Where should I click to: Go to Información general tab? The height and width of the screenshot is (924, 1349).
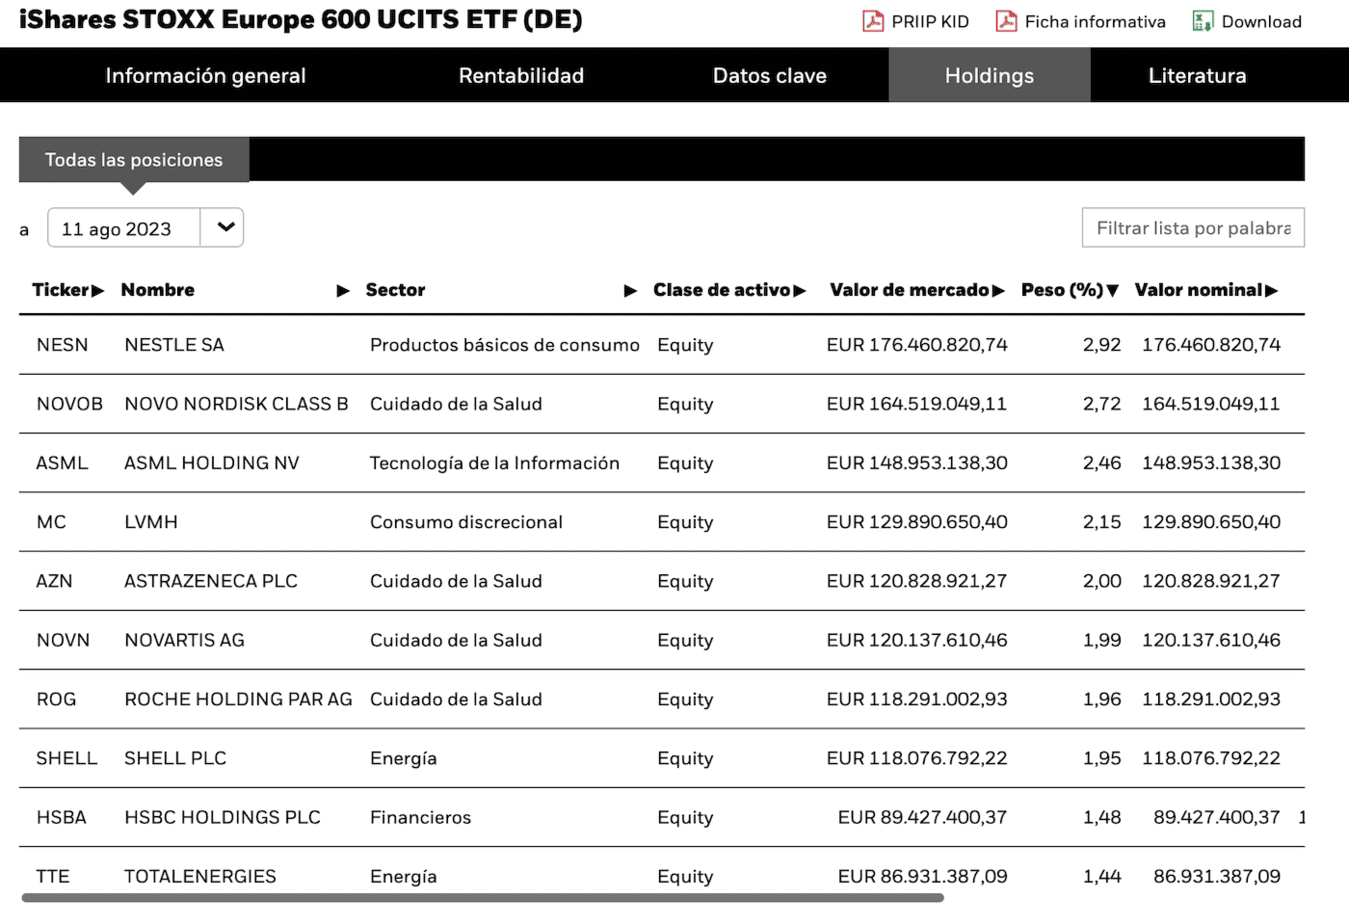(x=205, y=76)
